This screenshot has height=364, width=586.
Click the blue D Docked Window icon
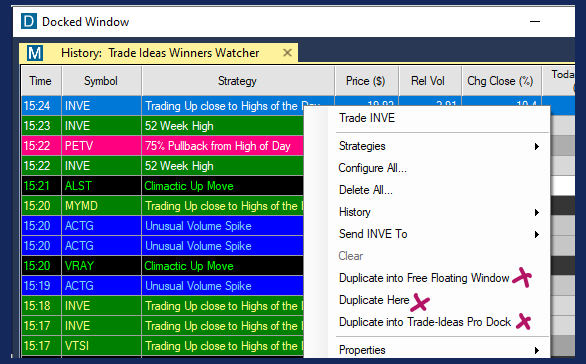pyautogui.click(x=29, y=21)
